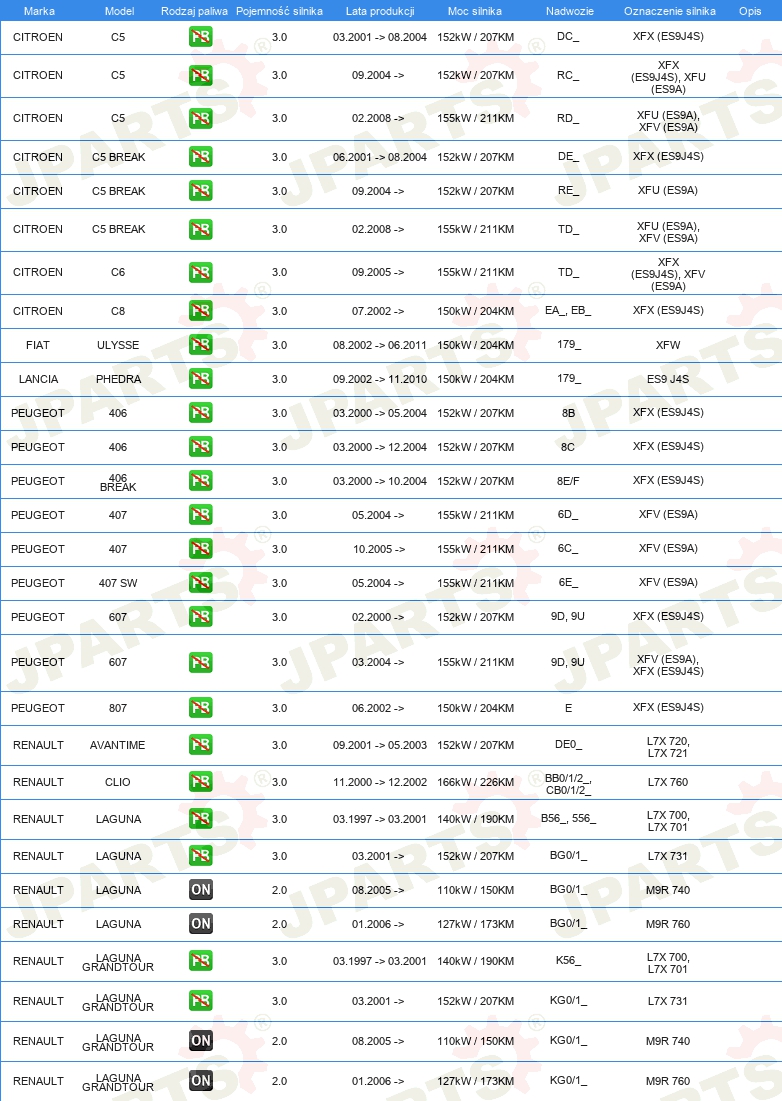
Task: Click the petrol icon in the Peugeot 807 row
Action: (201, 708)
